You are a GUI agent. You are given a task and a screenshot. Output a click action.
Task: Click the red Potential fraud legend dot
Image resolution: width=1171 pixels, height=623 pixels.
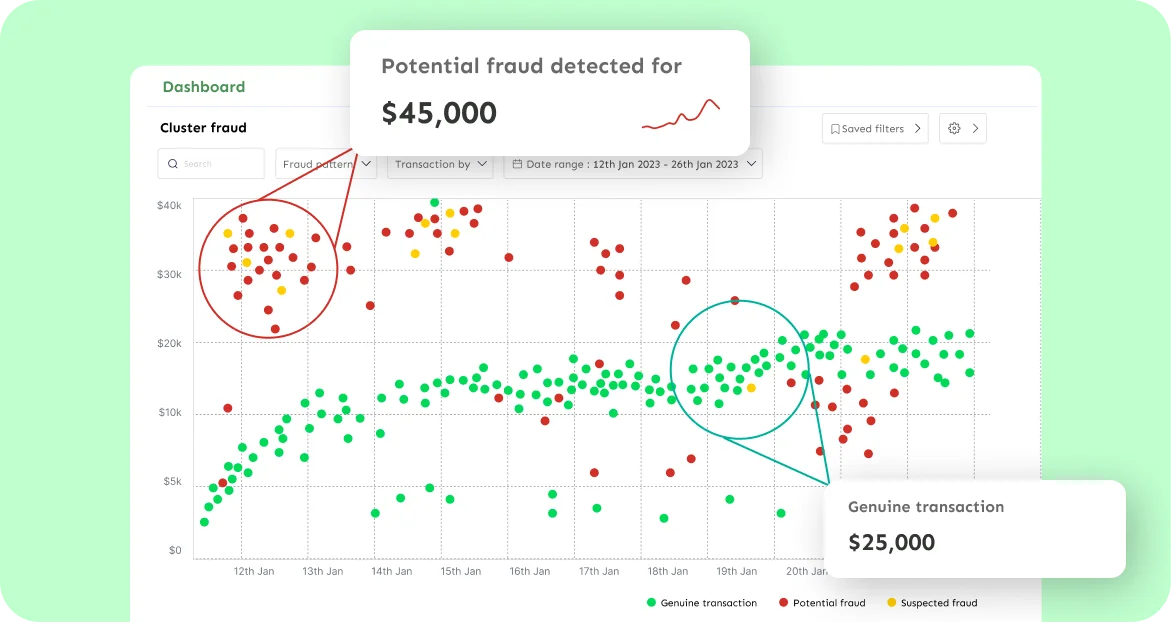coord(783,603)
